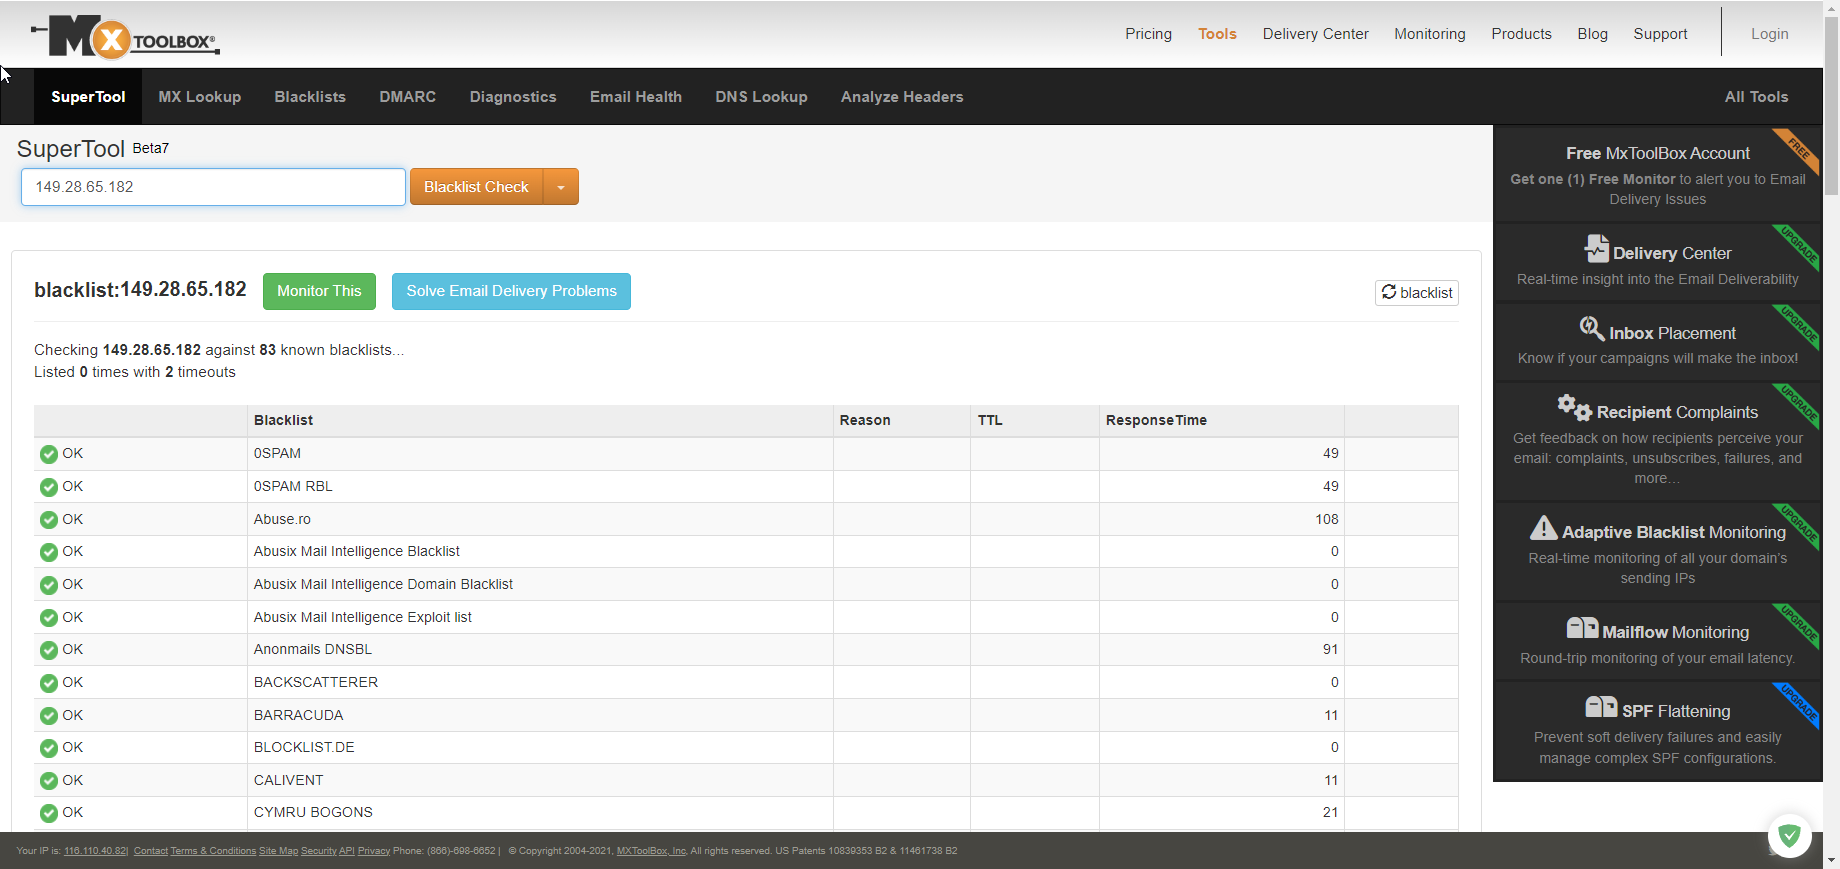Click the MxToolbox logo
The height and width of the screenshot is (869, 1840).
pos(125,38)
